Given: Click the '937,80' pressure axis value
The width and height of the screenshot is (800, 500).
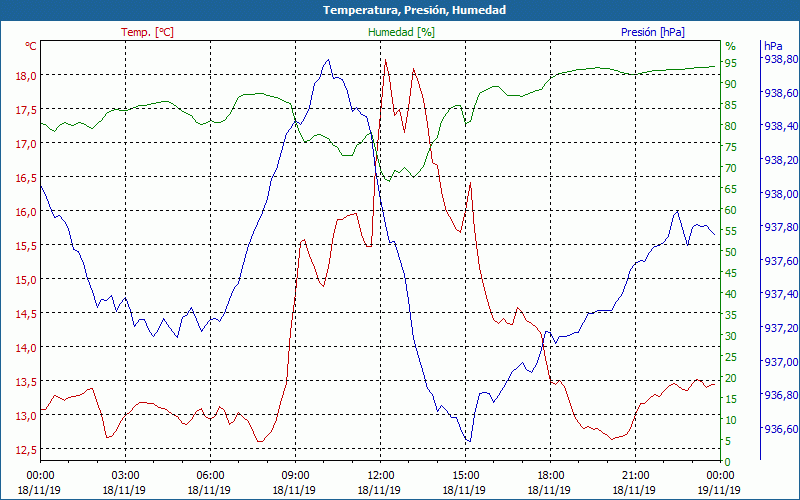Looking at the screenshot, I should point(780,227).
